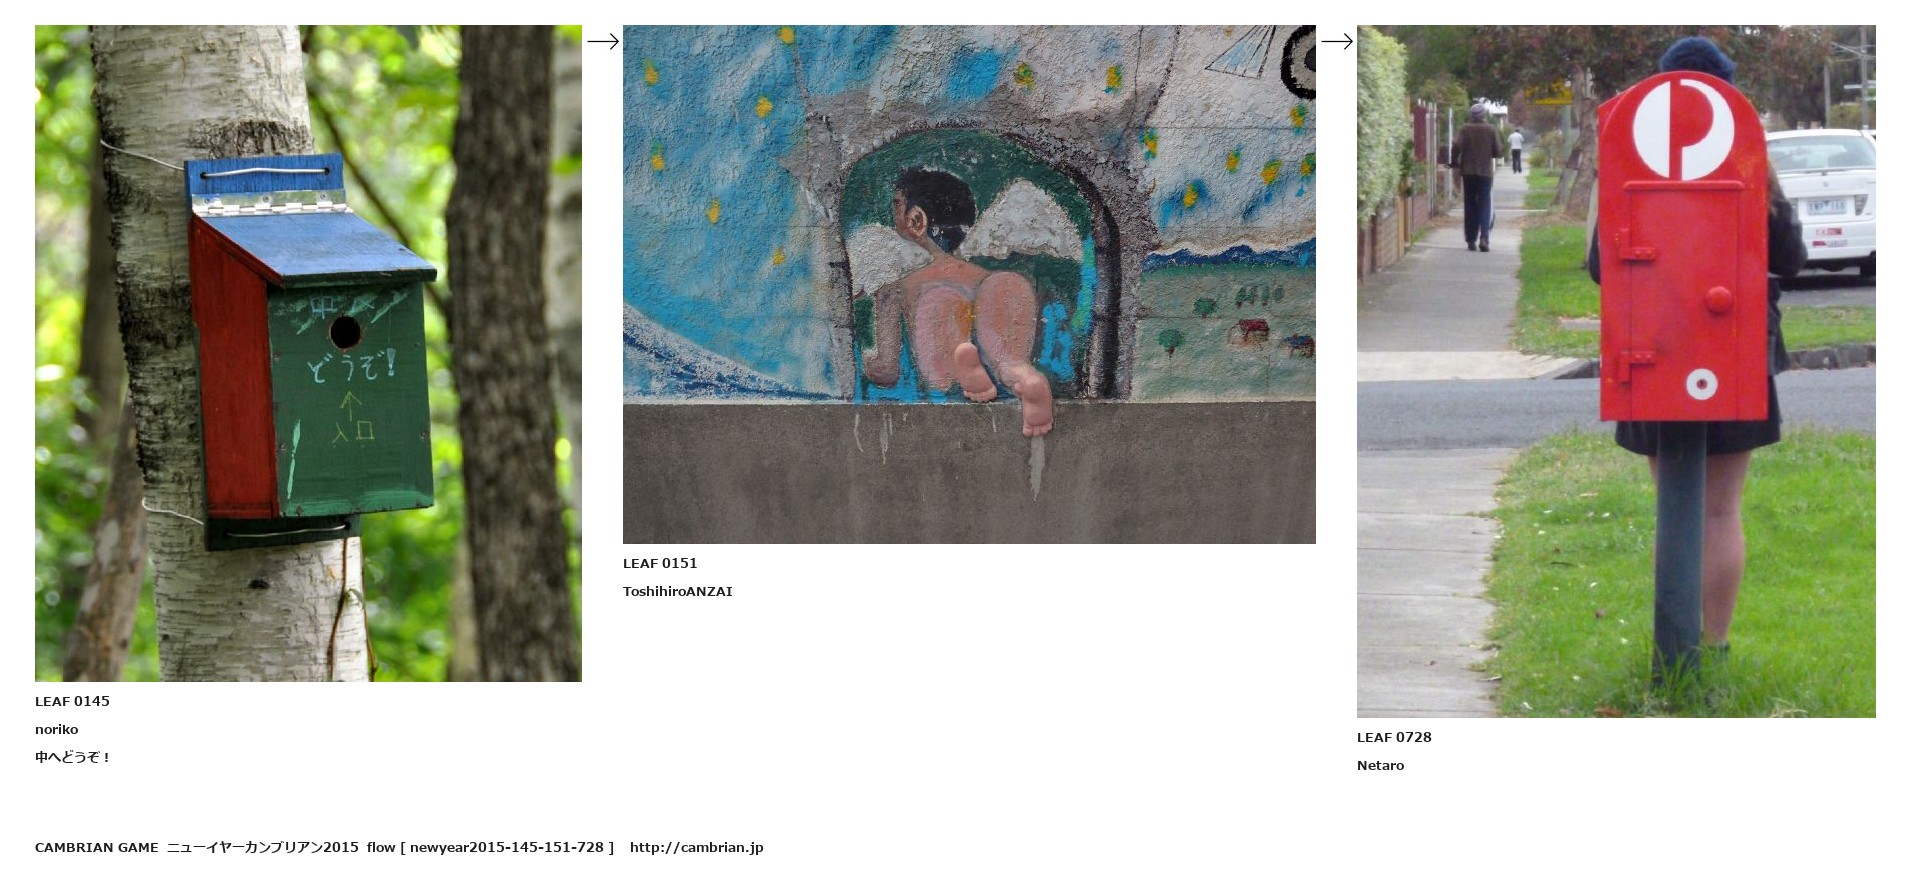Screen dimensions: 1911x872
Task: Click flow identifier newyear2015-145-151-728
Action: 506,847
